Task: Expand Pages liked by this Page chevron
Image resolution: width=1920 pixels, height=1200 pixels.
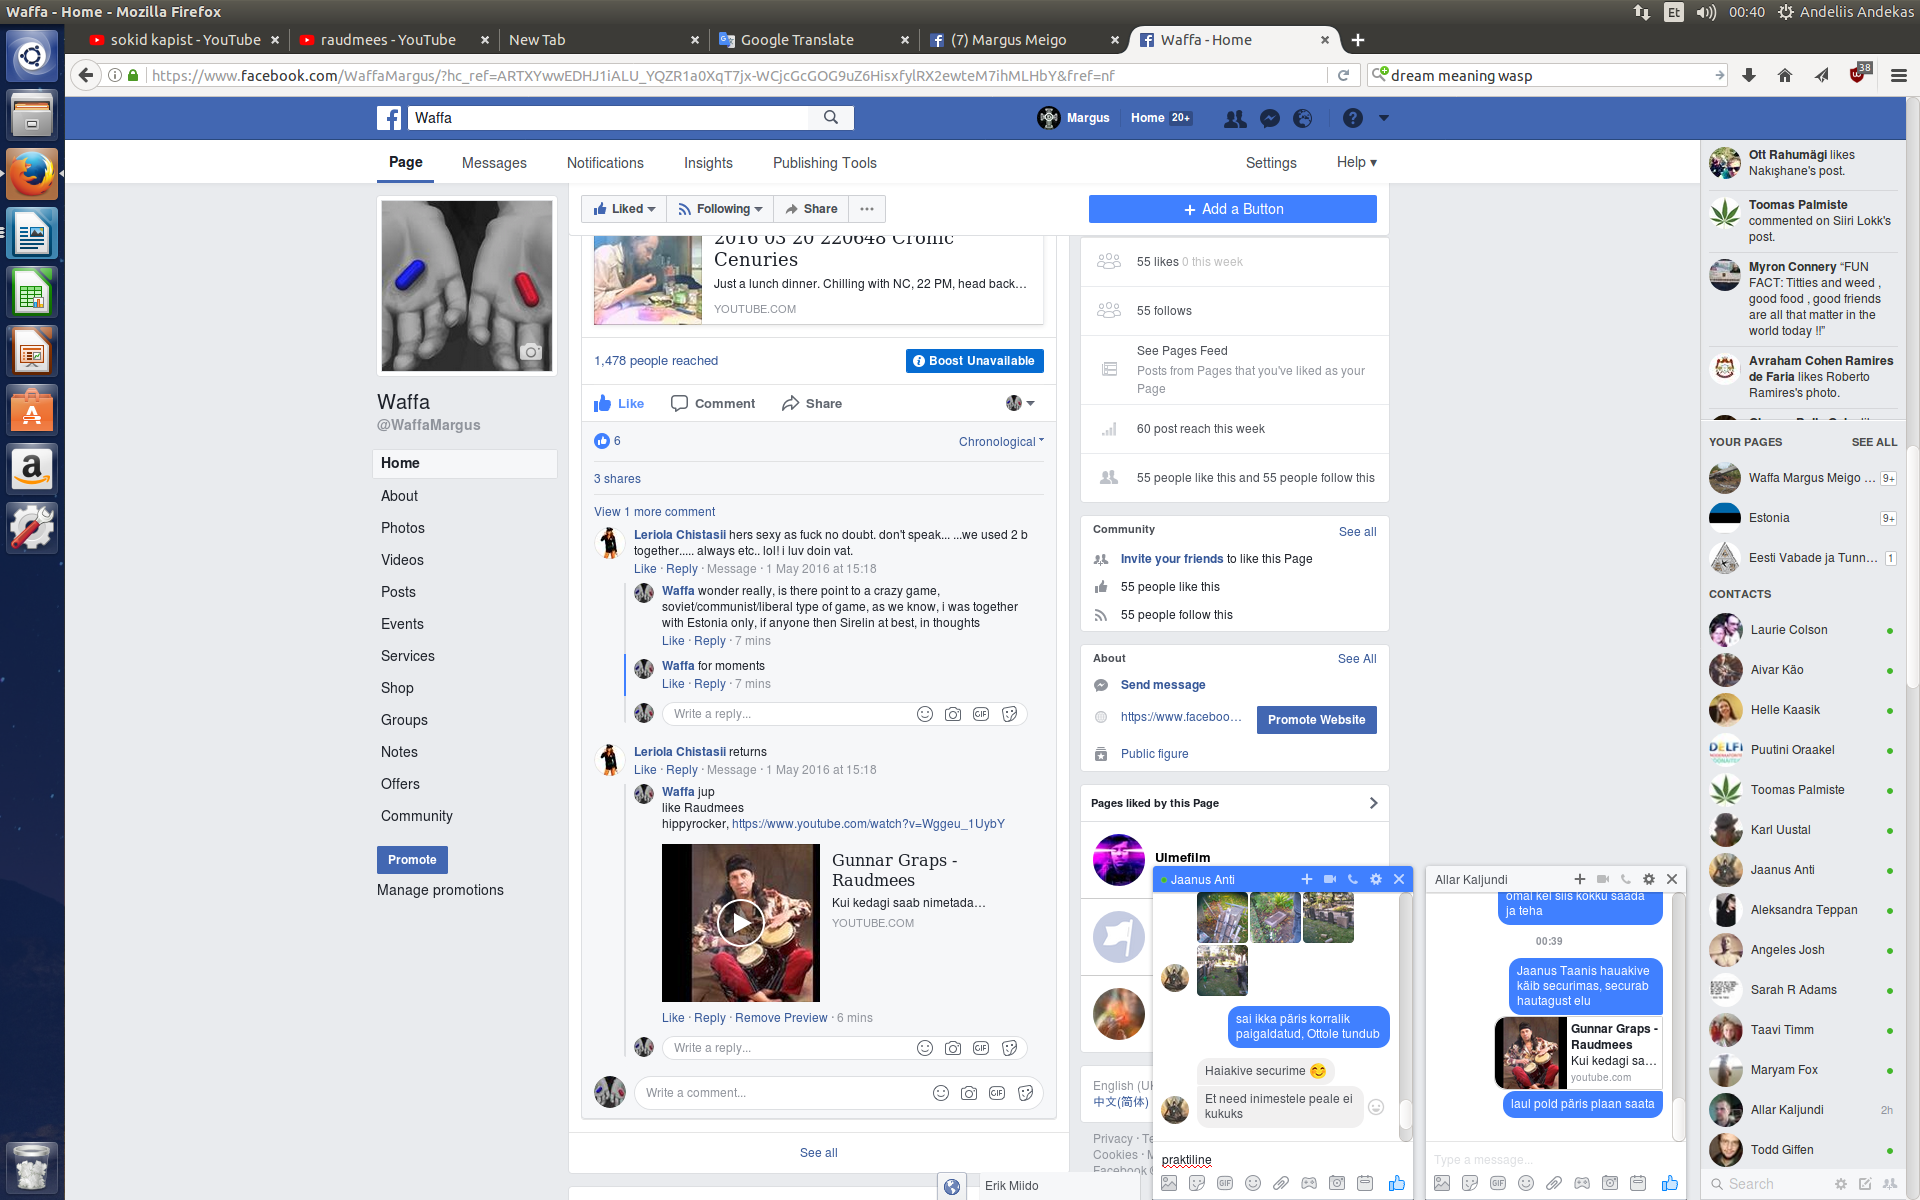Action: [x=1373, y=803]
